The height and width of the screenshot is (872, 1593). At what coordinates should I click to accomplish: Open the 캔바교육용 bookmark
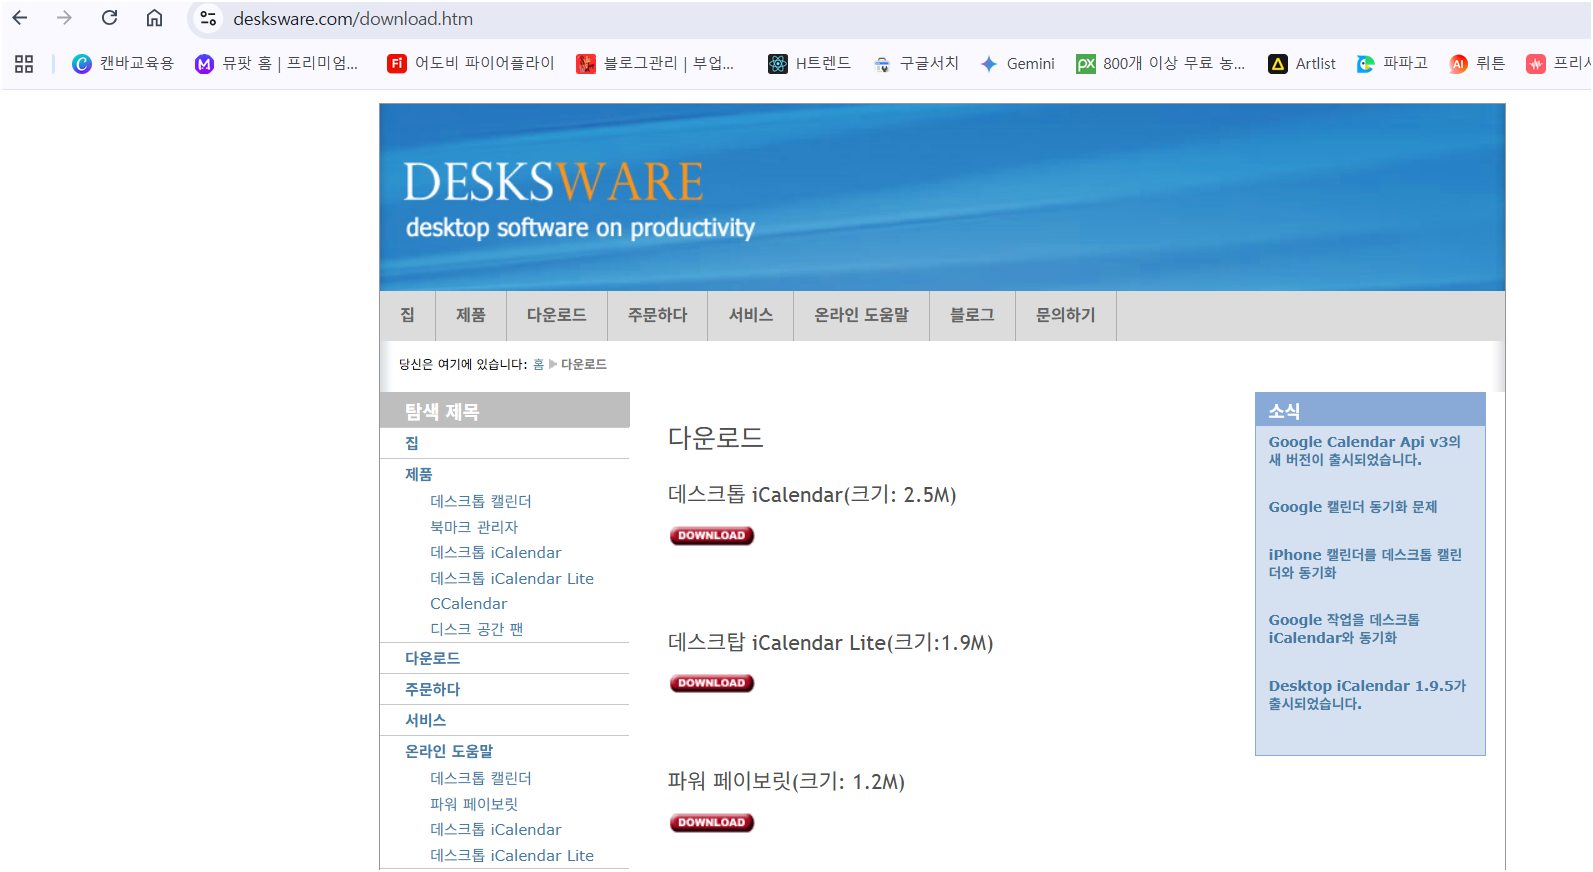click(x=123, y=64)
